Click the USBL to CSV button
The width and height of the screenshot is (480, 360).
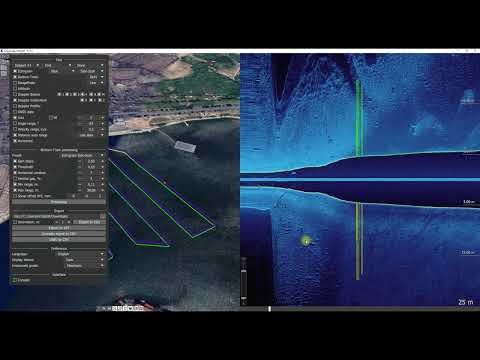pos(59,239)
